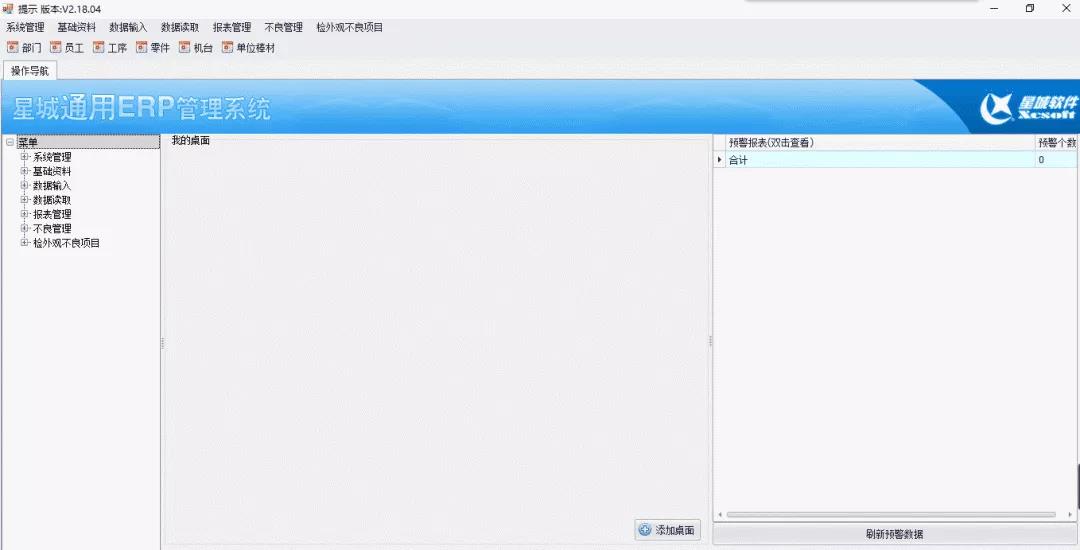Switch to the 操作导航 tab
This screenshot has height=550, width=1080.
point(30,71)
